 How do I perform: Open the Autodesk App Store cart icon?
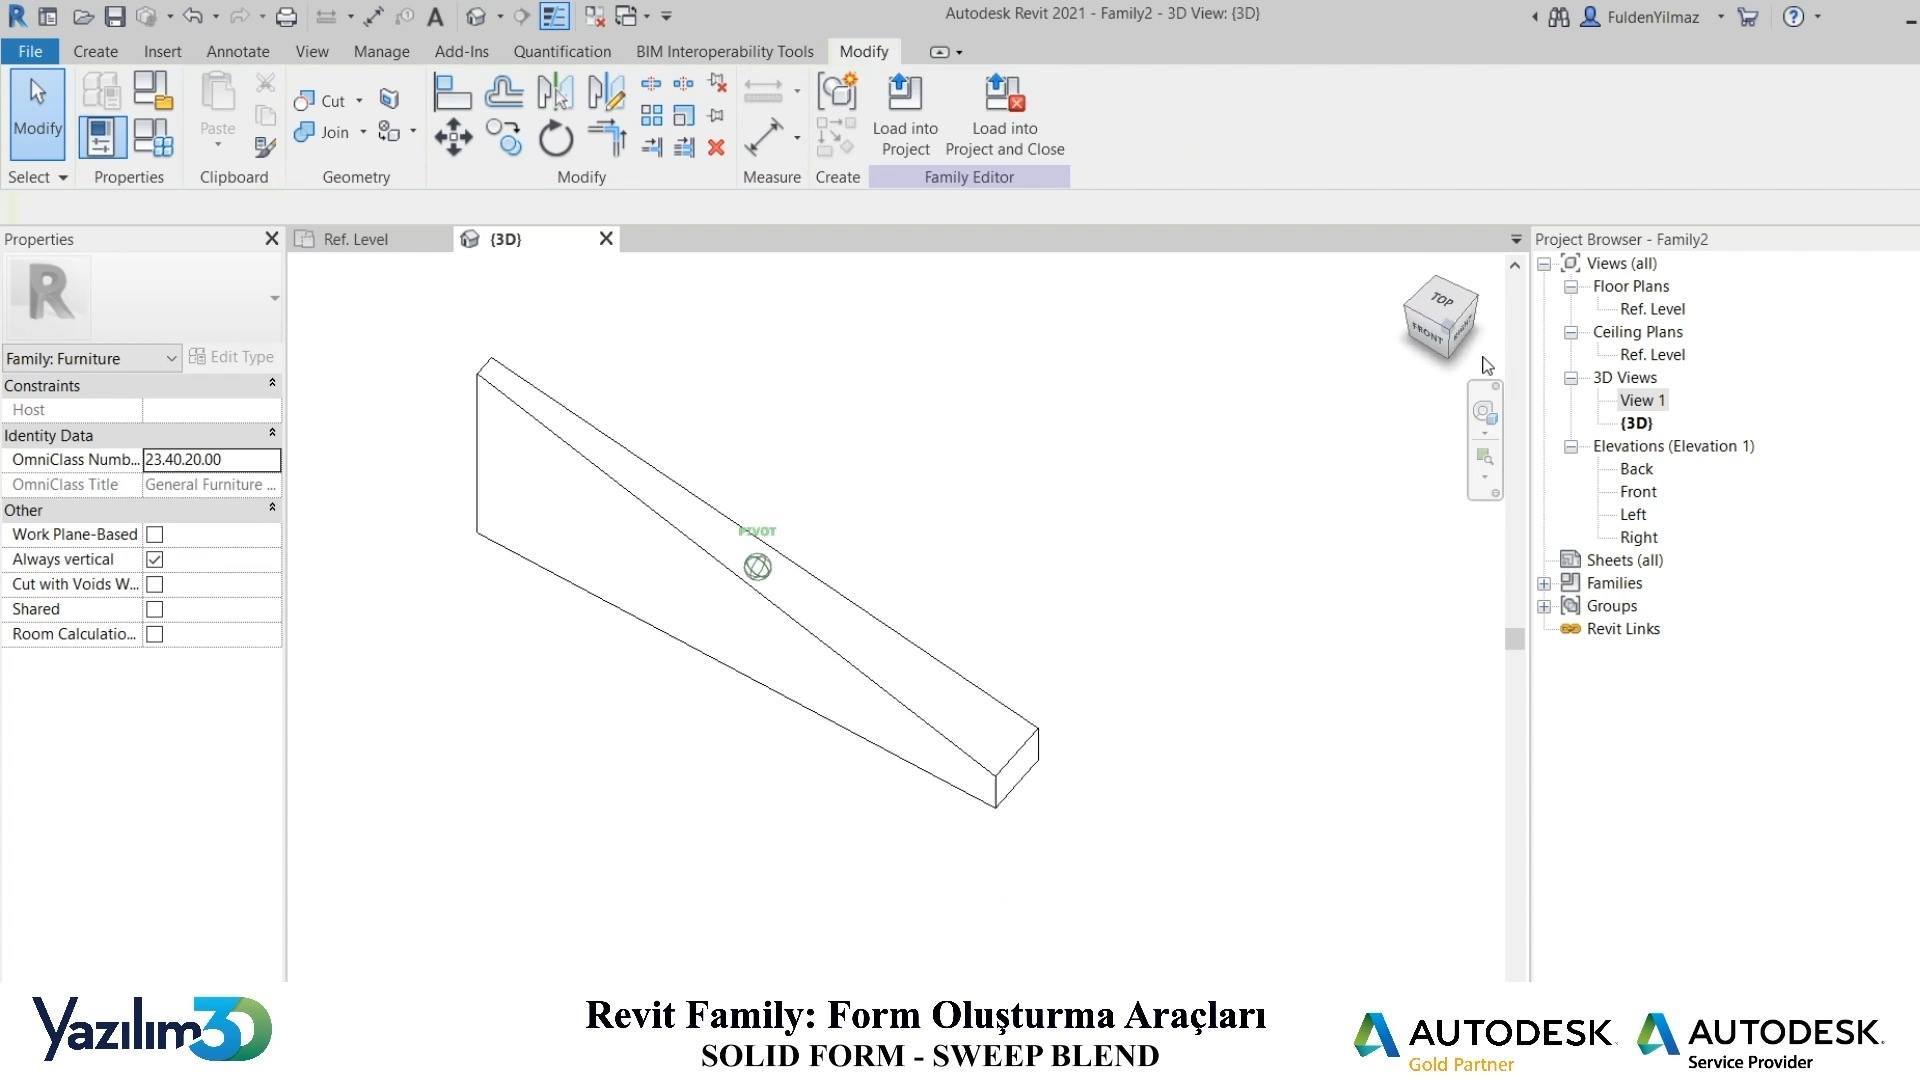pos(1747,16)
